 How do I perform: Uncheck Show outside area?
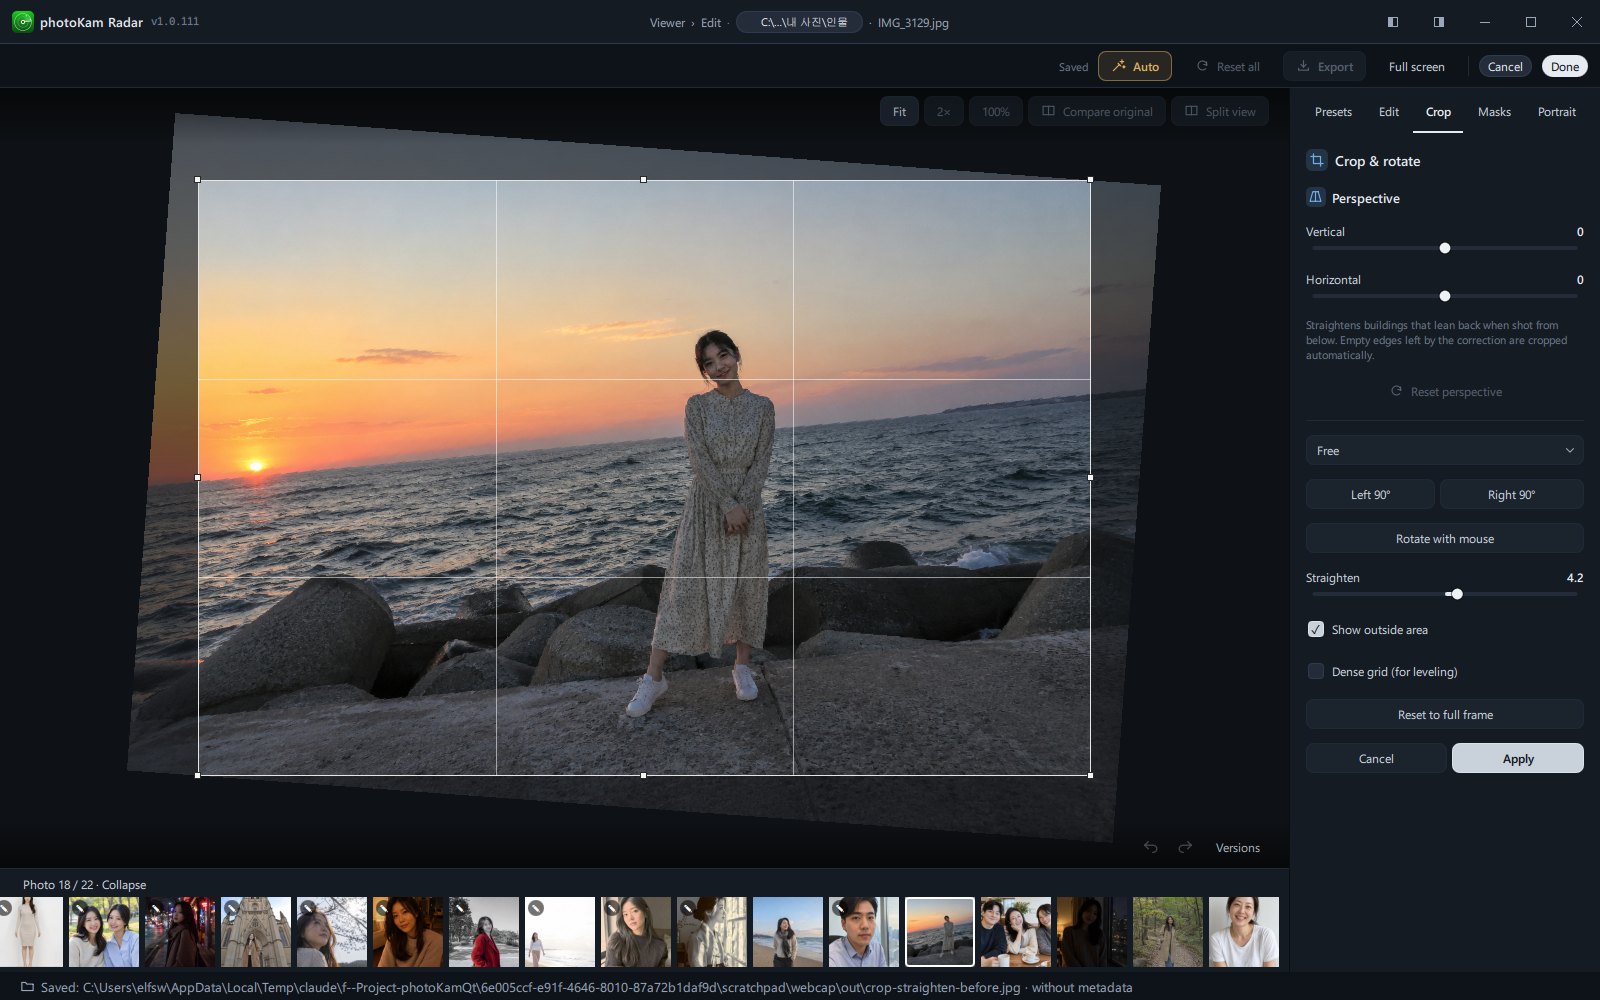[1316, 629]
